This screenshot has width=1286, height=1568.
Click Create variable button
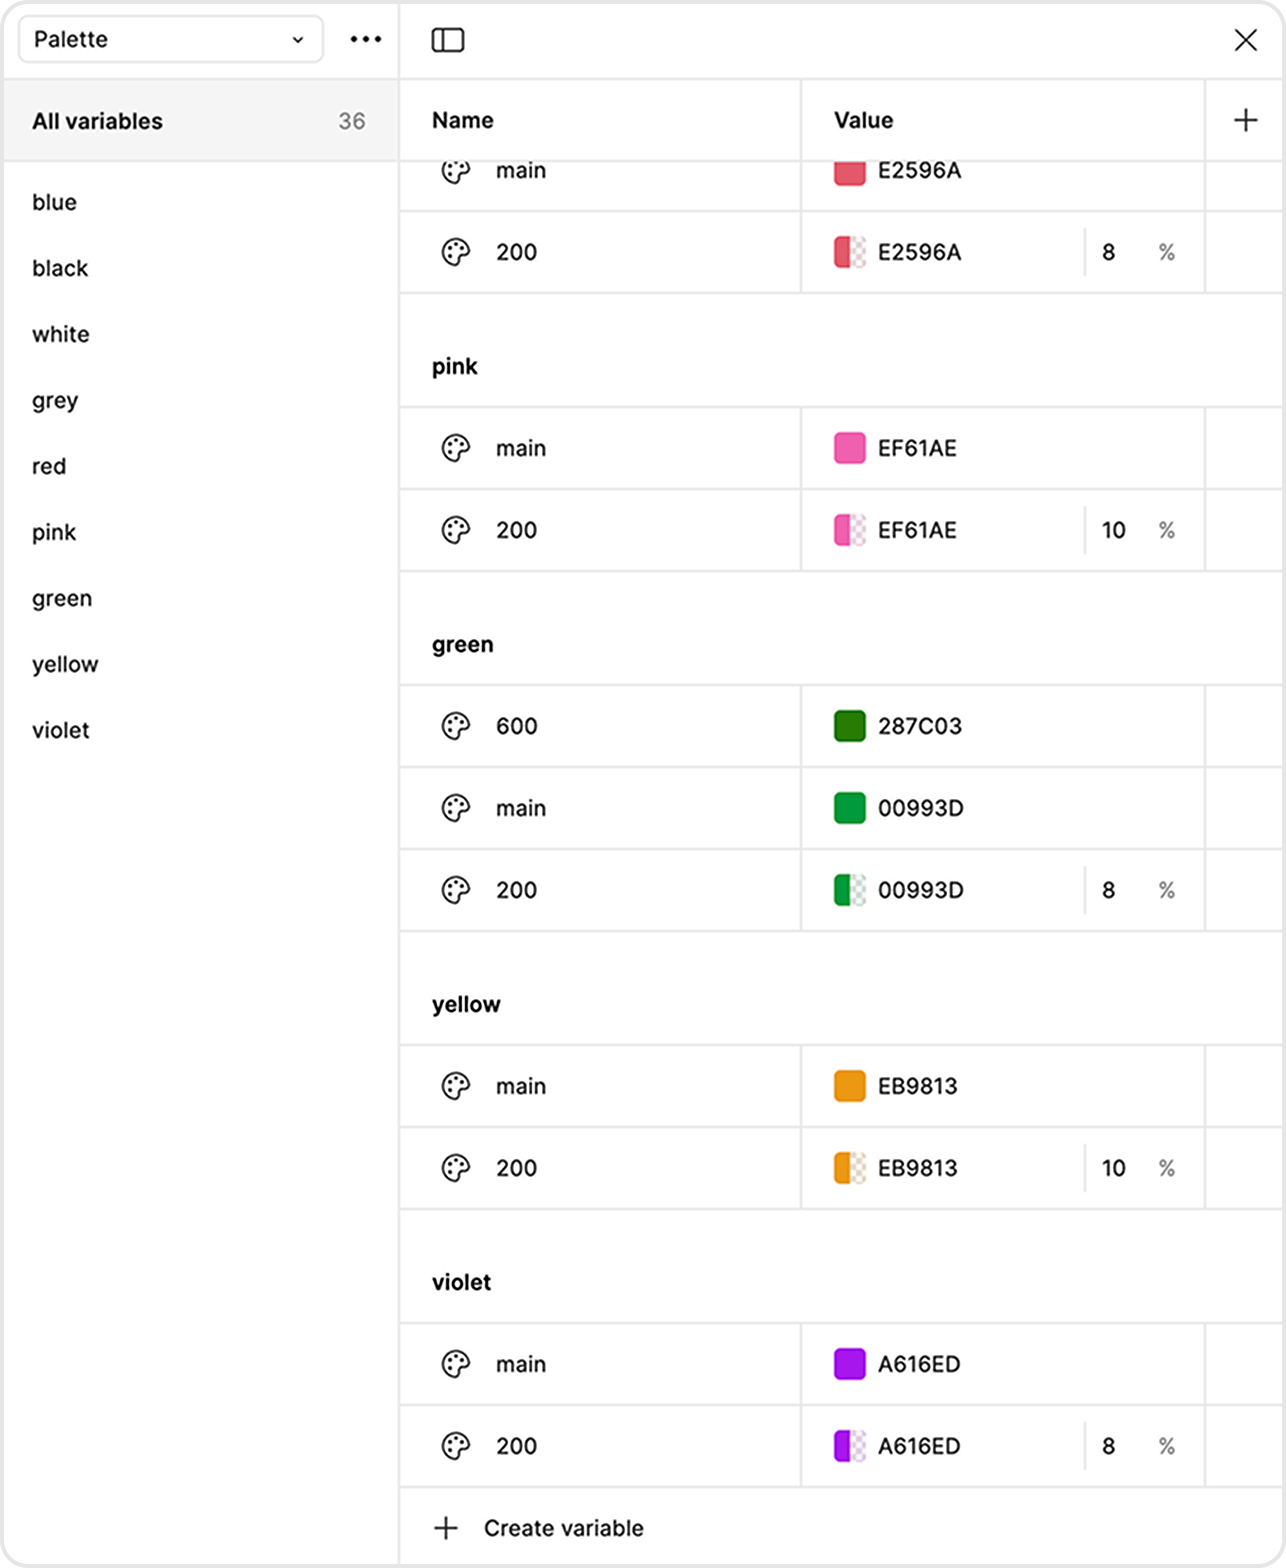click(539, 1528)
